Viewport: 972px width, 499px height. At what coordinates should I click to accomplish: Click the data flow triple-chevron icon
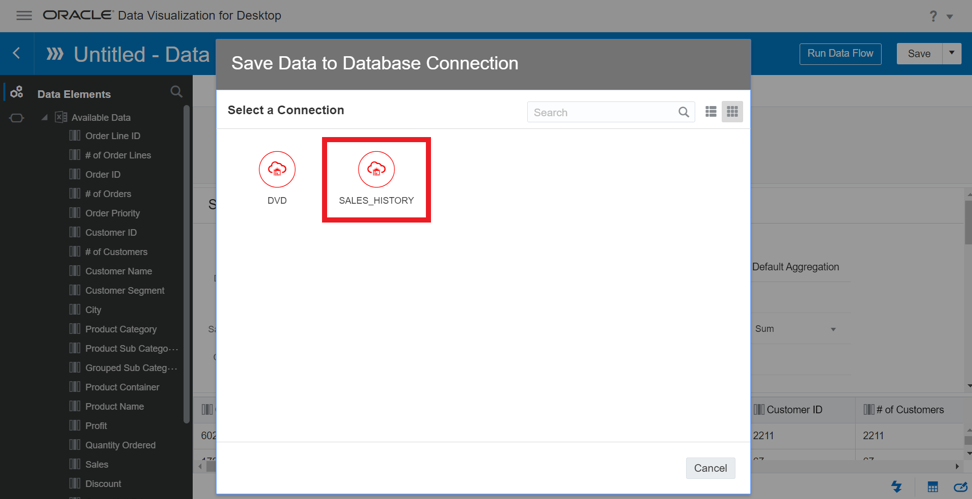click(55, 54)
